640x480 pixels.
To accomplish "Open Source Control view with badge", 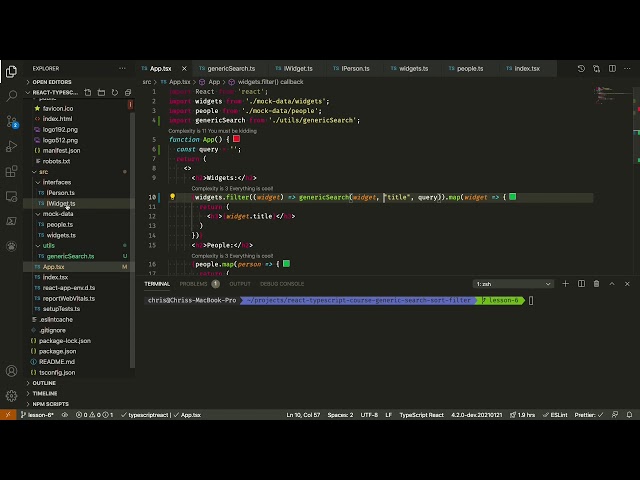I will [11, 121].
